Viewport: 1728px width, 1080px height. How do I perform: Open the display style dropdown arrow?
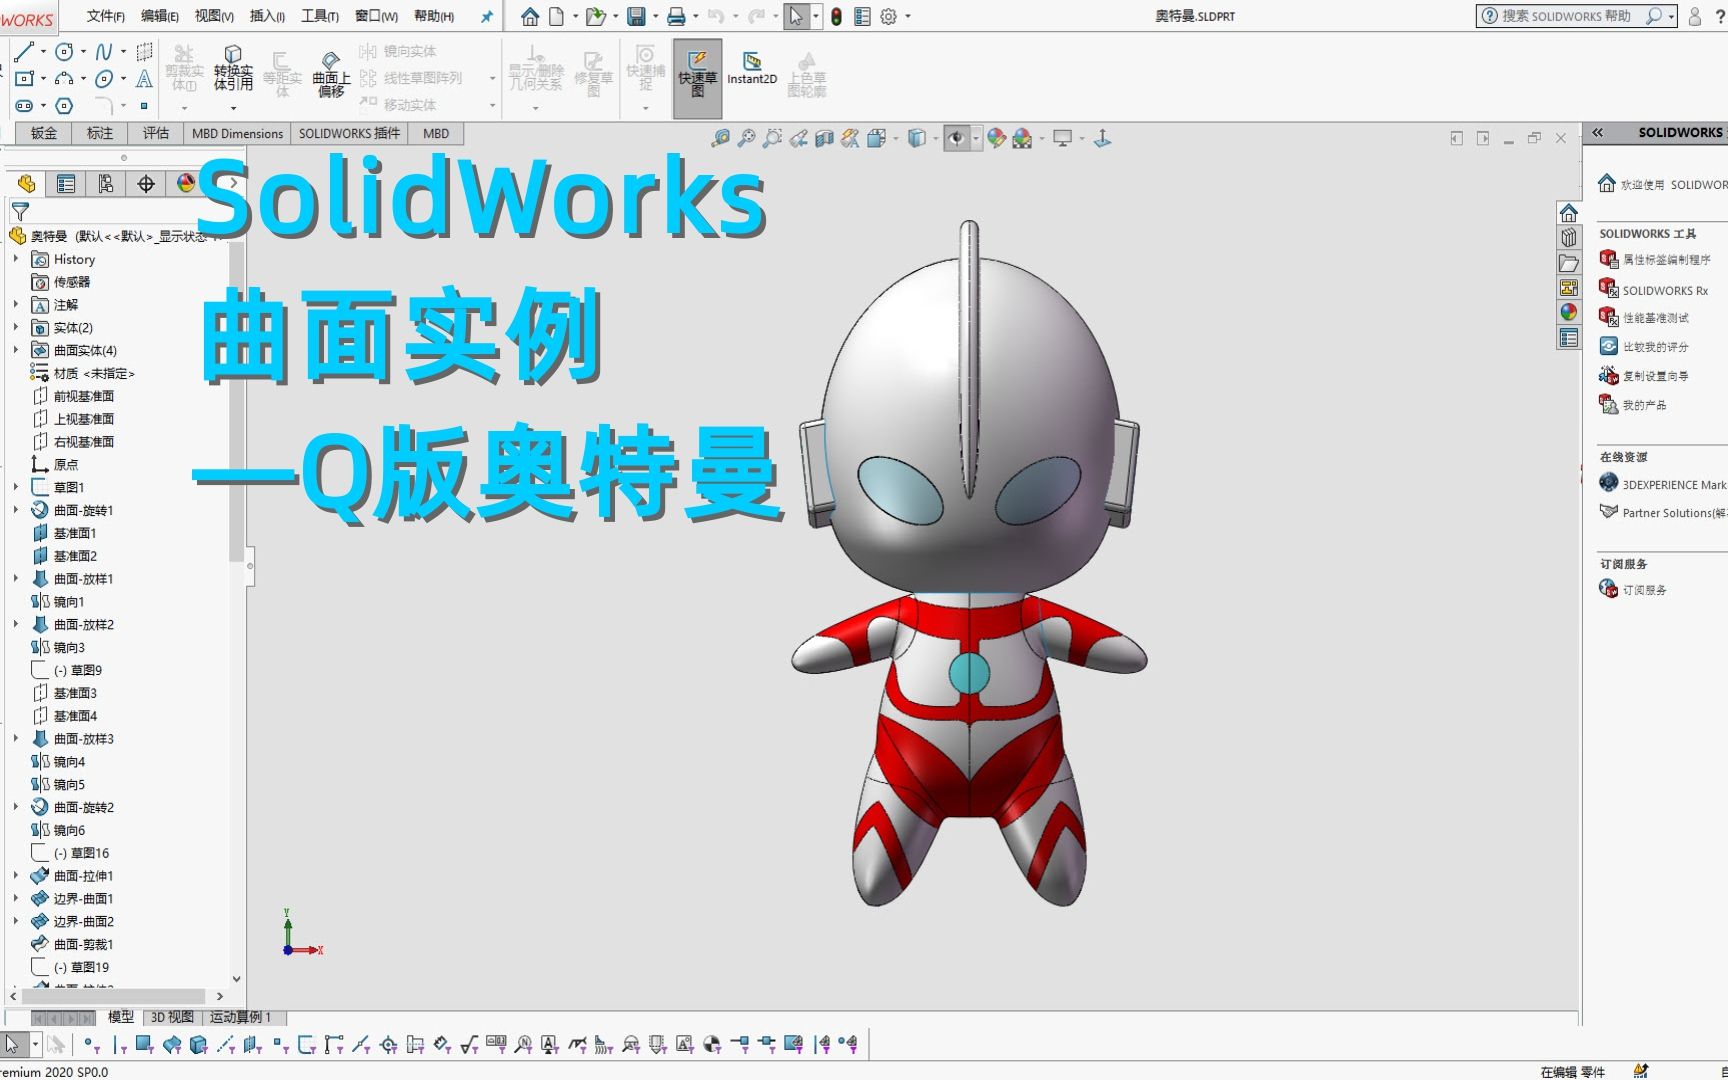point(935,137)
